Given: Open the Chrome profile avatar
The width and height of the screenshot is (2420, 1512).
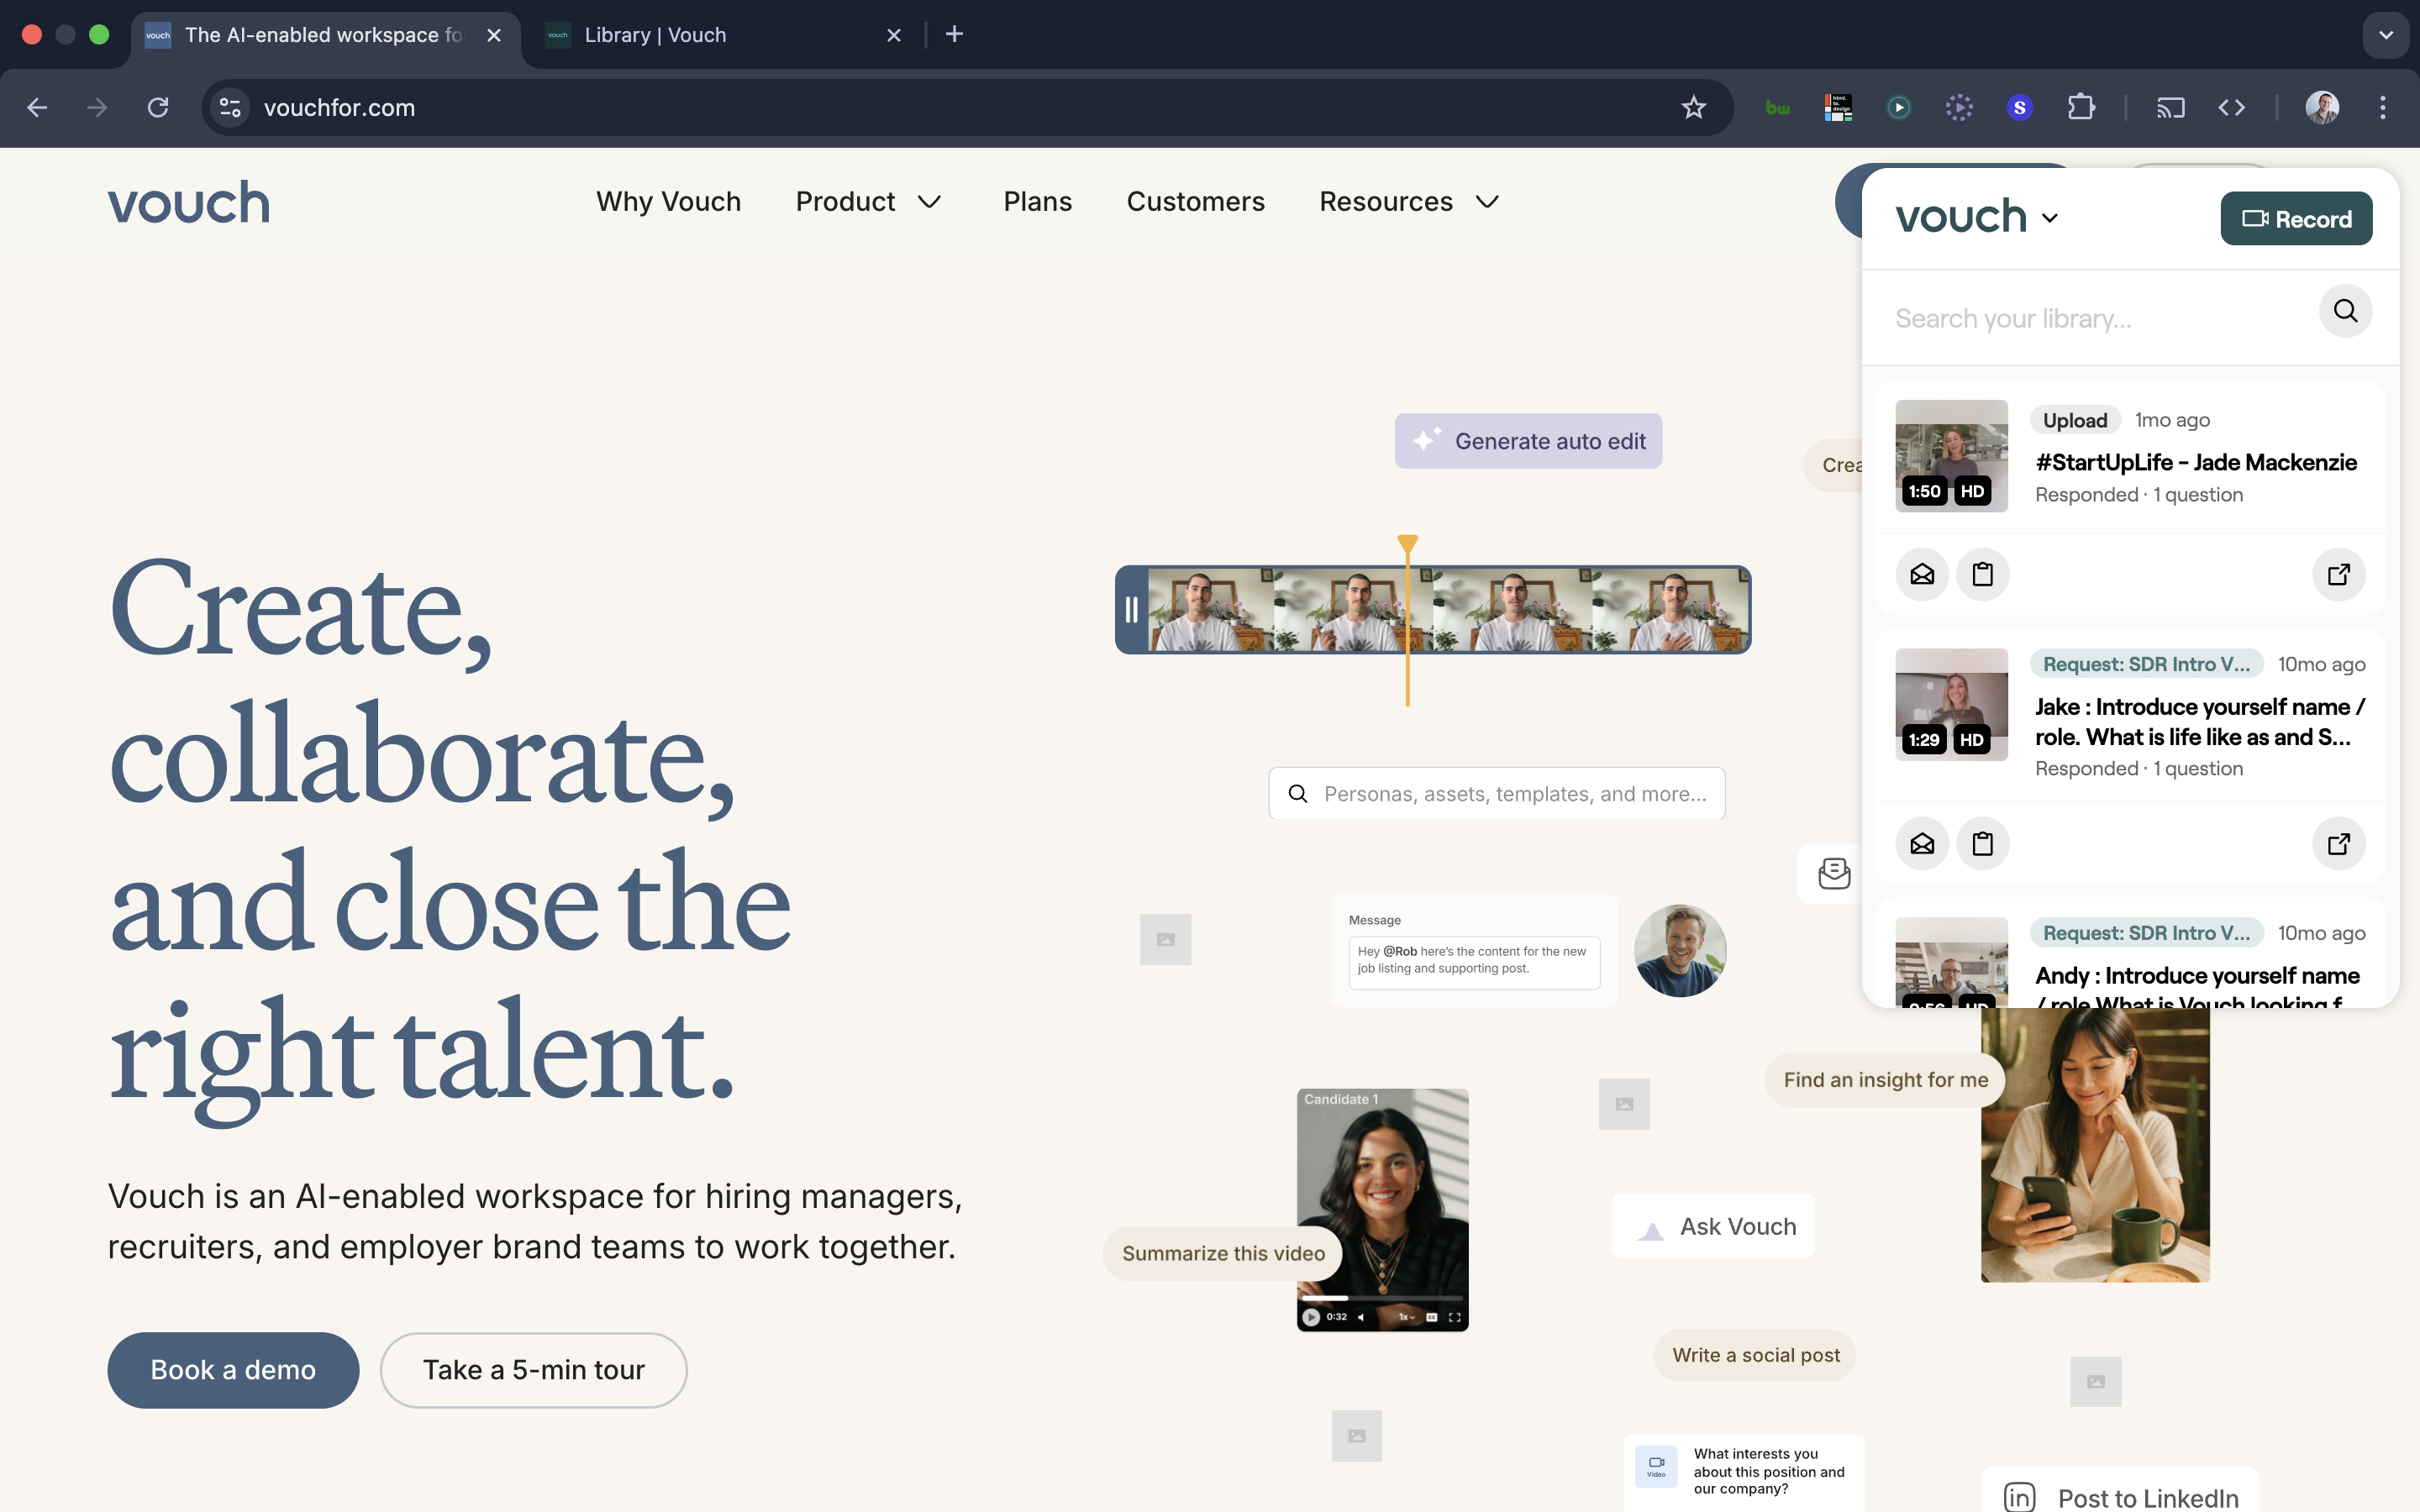Looking at the screenshot, I should pyautogui.click(x=2322, y=107).
